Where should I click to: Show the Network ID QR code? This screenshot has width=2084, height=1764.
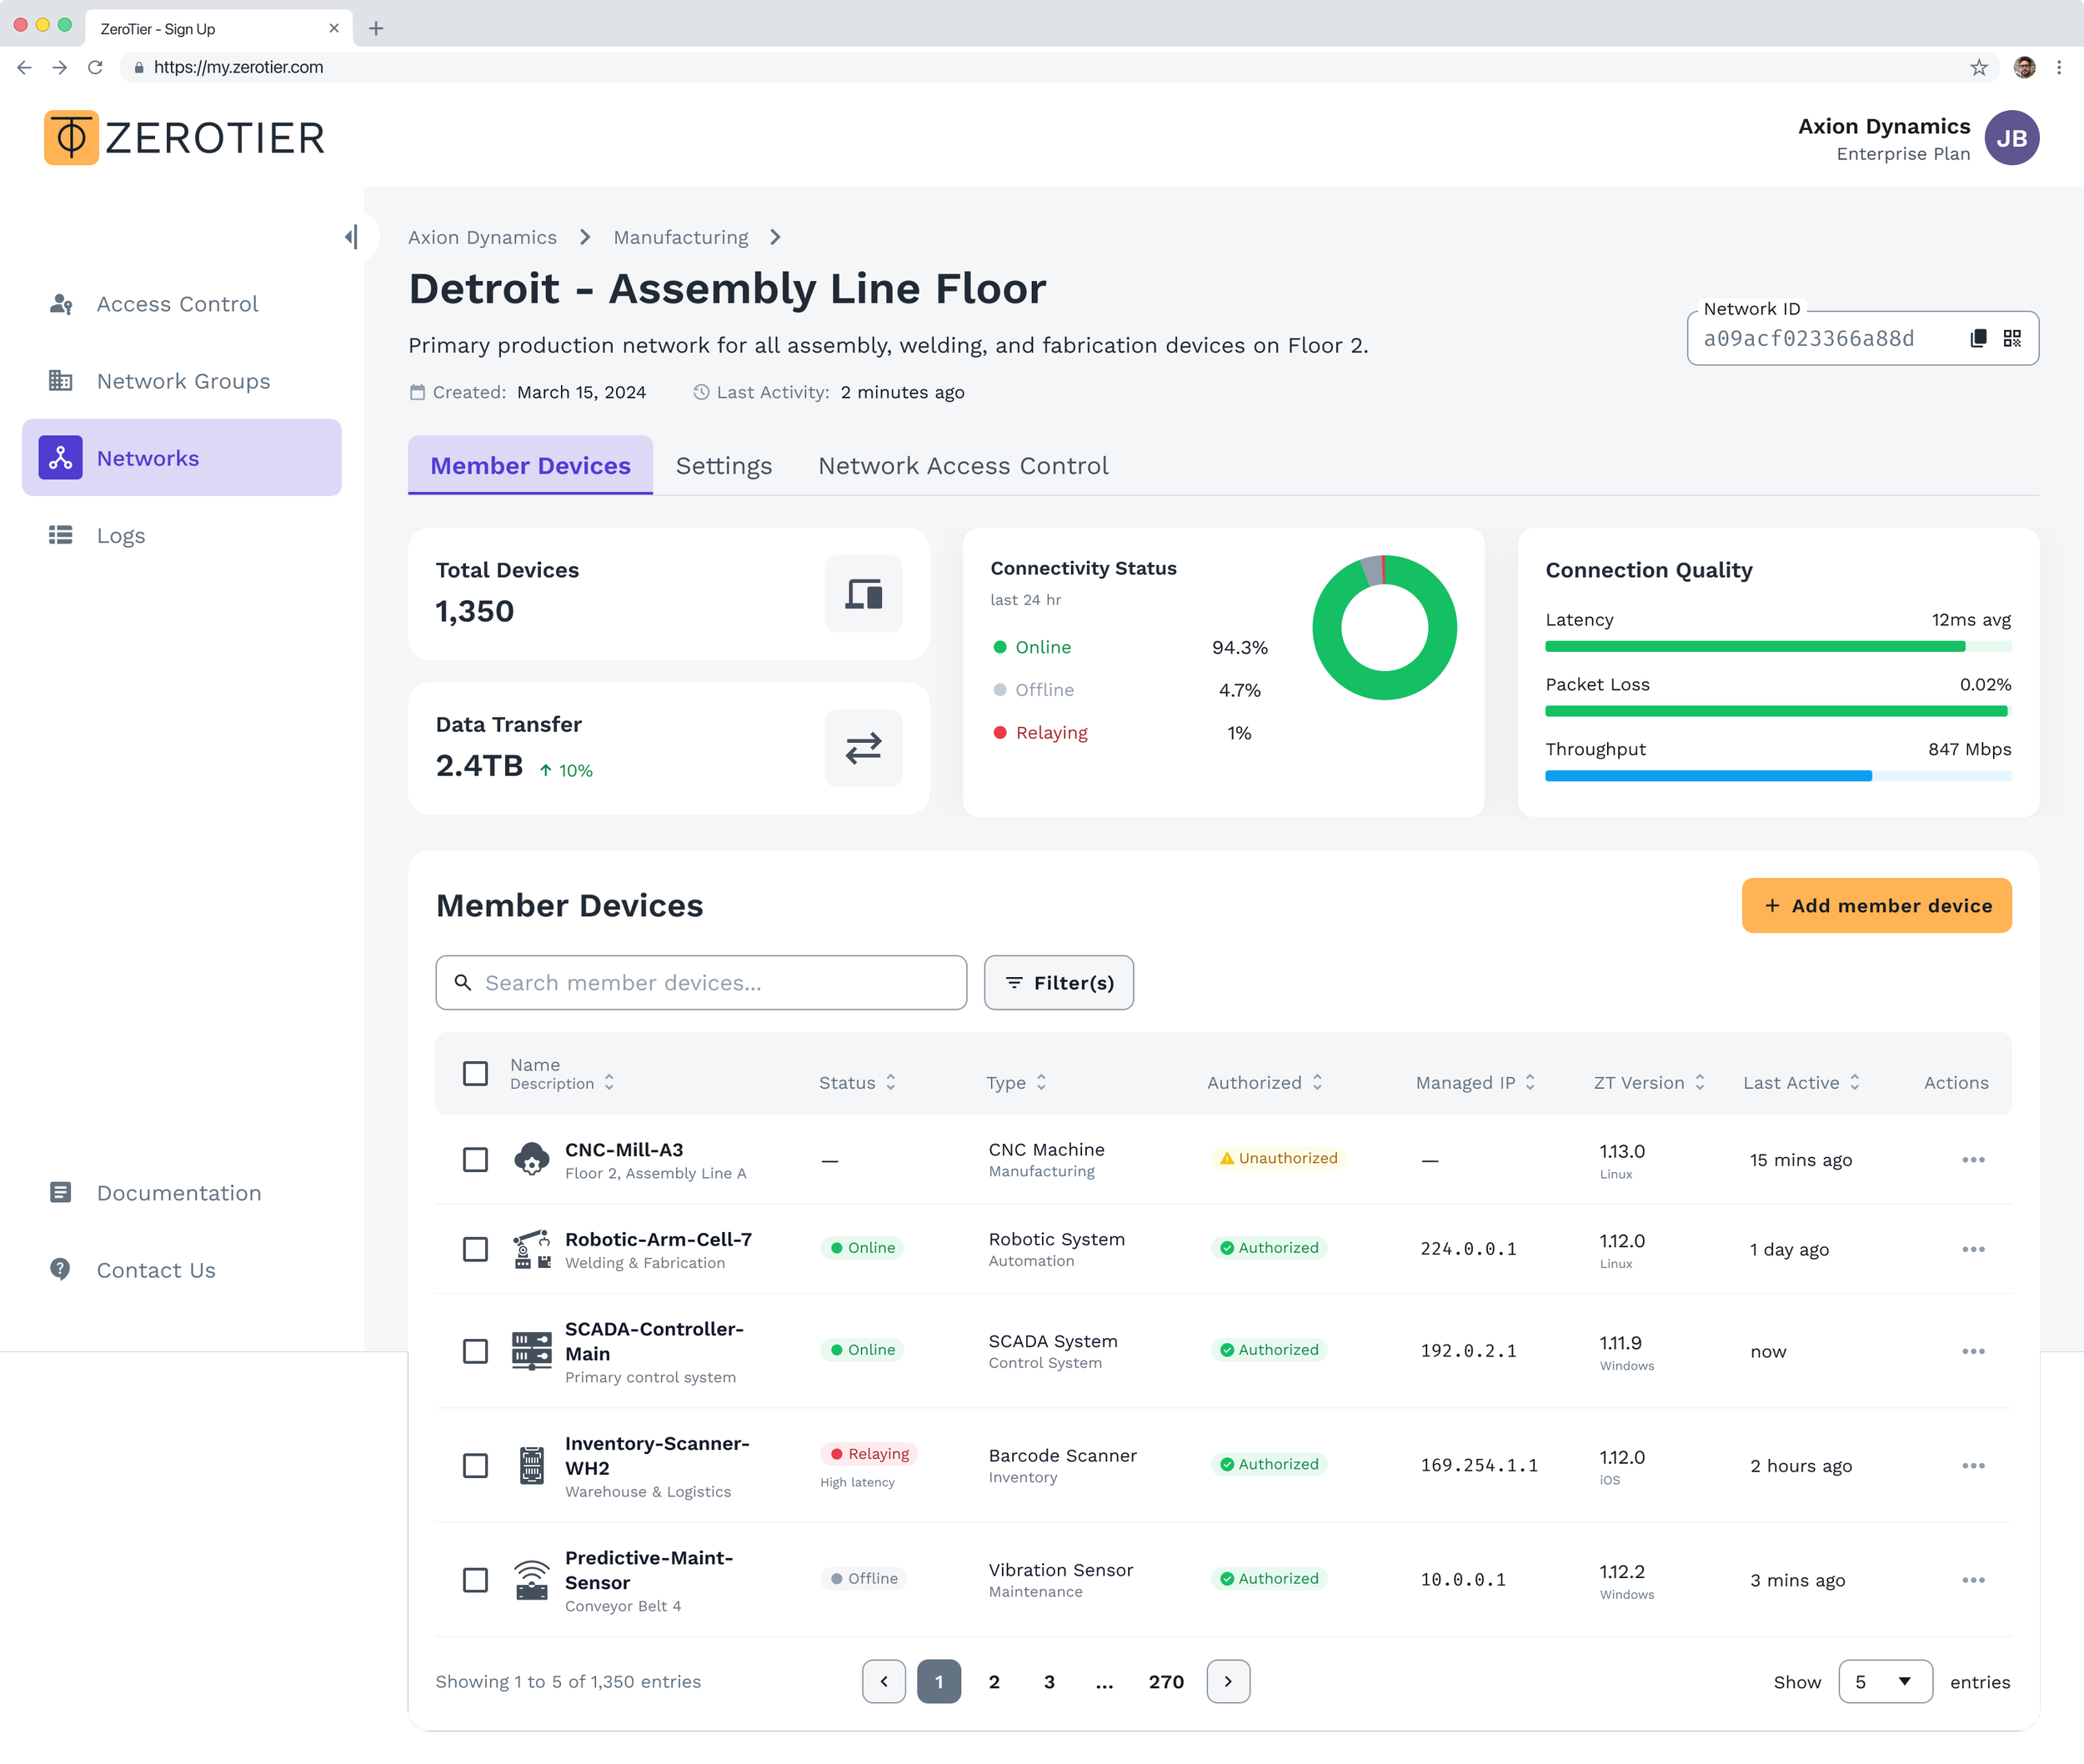pyautogui.click(x=2012, y=338)
